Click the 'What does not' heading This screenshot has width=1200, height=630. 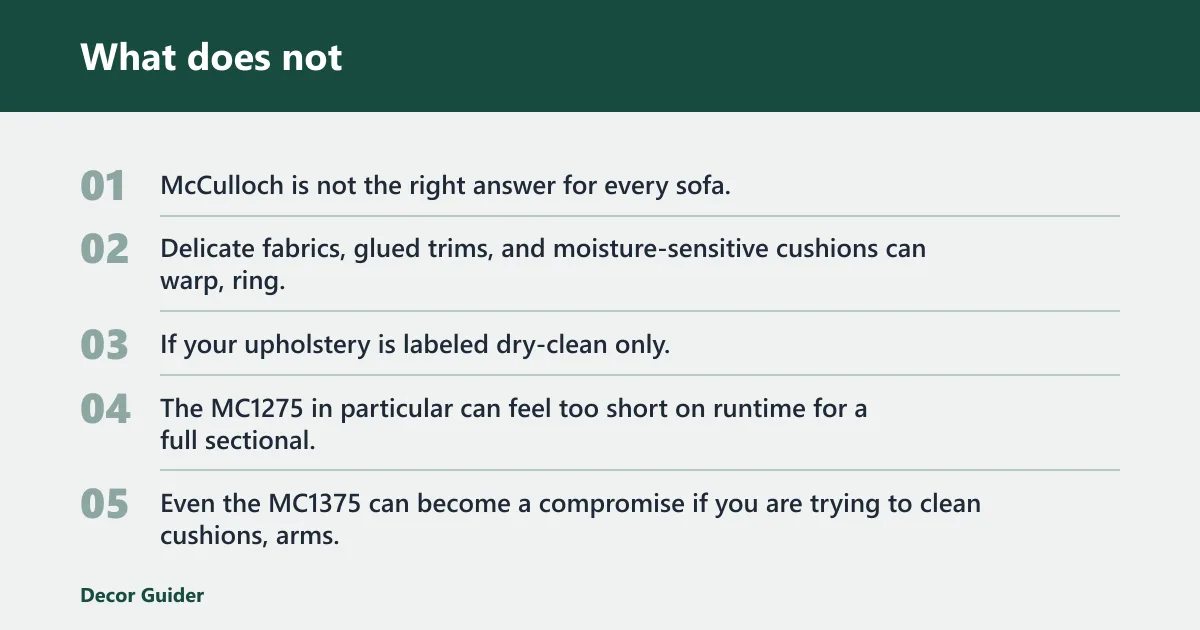(211, 57)
